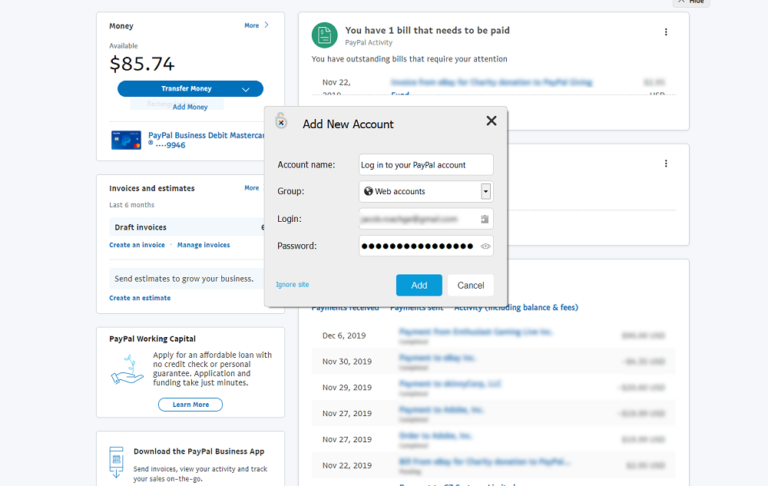This screenshot has width=768, height=486.
Task: Open three-dot menu on bill card
Action: [x=666, y=32]
